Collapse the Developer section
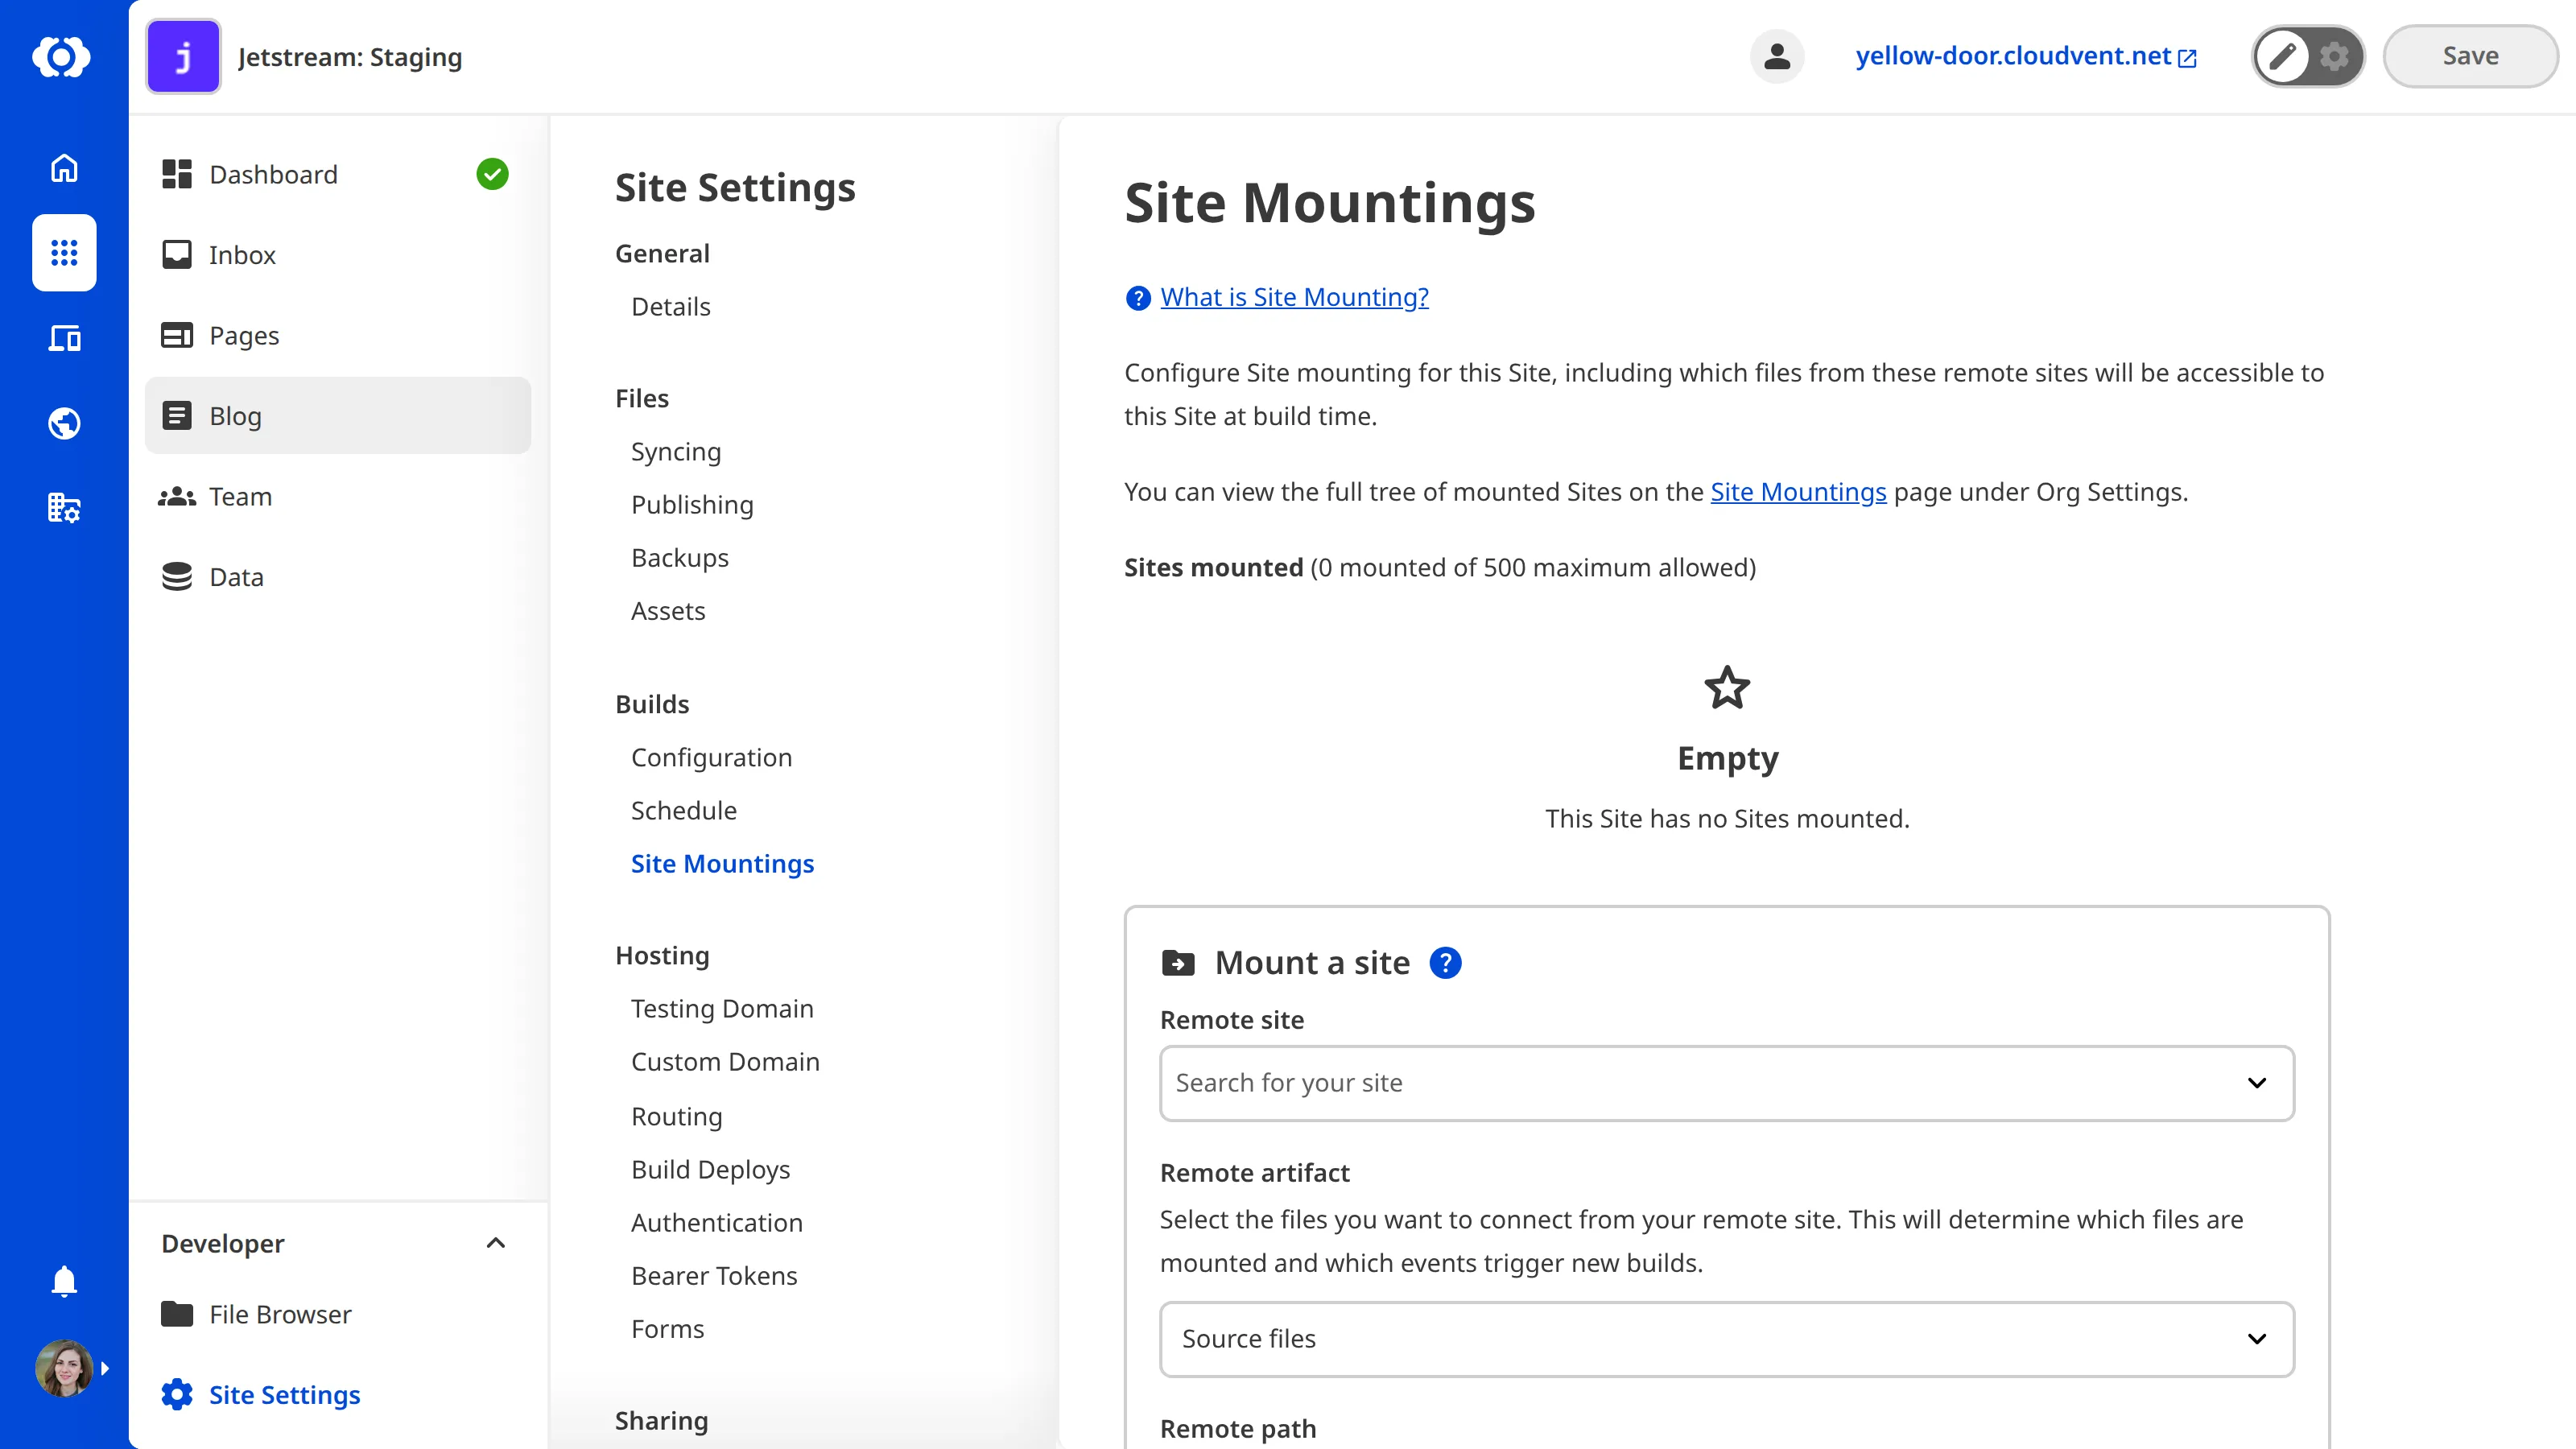The width and height of the screenshot is (2576, 1449). [x=495, y=1243]
